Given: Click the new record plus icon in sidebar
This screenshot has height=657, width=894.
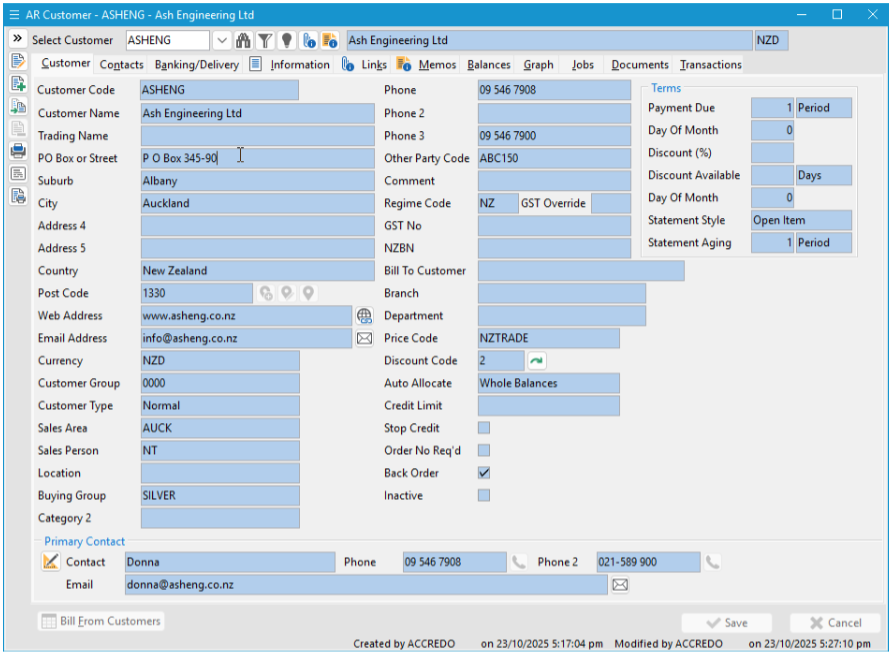Looking at the screenshot, I should point(18,83).
